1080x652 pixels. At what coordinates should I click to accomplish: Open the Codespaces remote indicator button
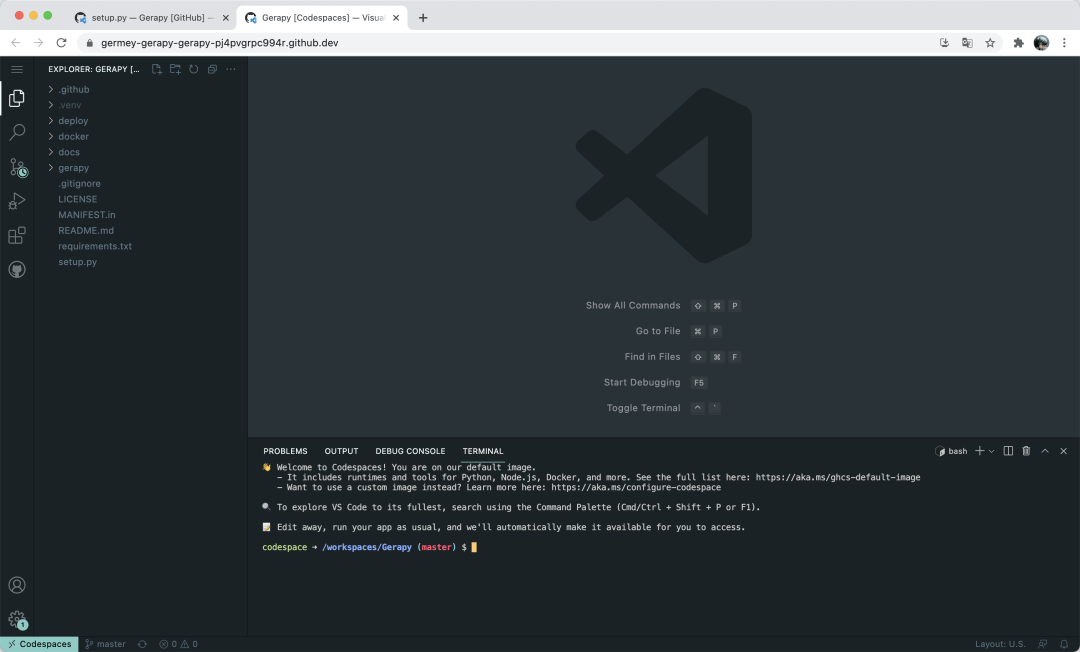[38, 644]
